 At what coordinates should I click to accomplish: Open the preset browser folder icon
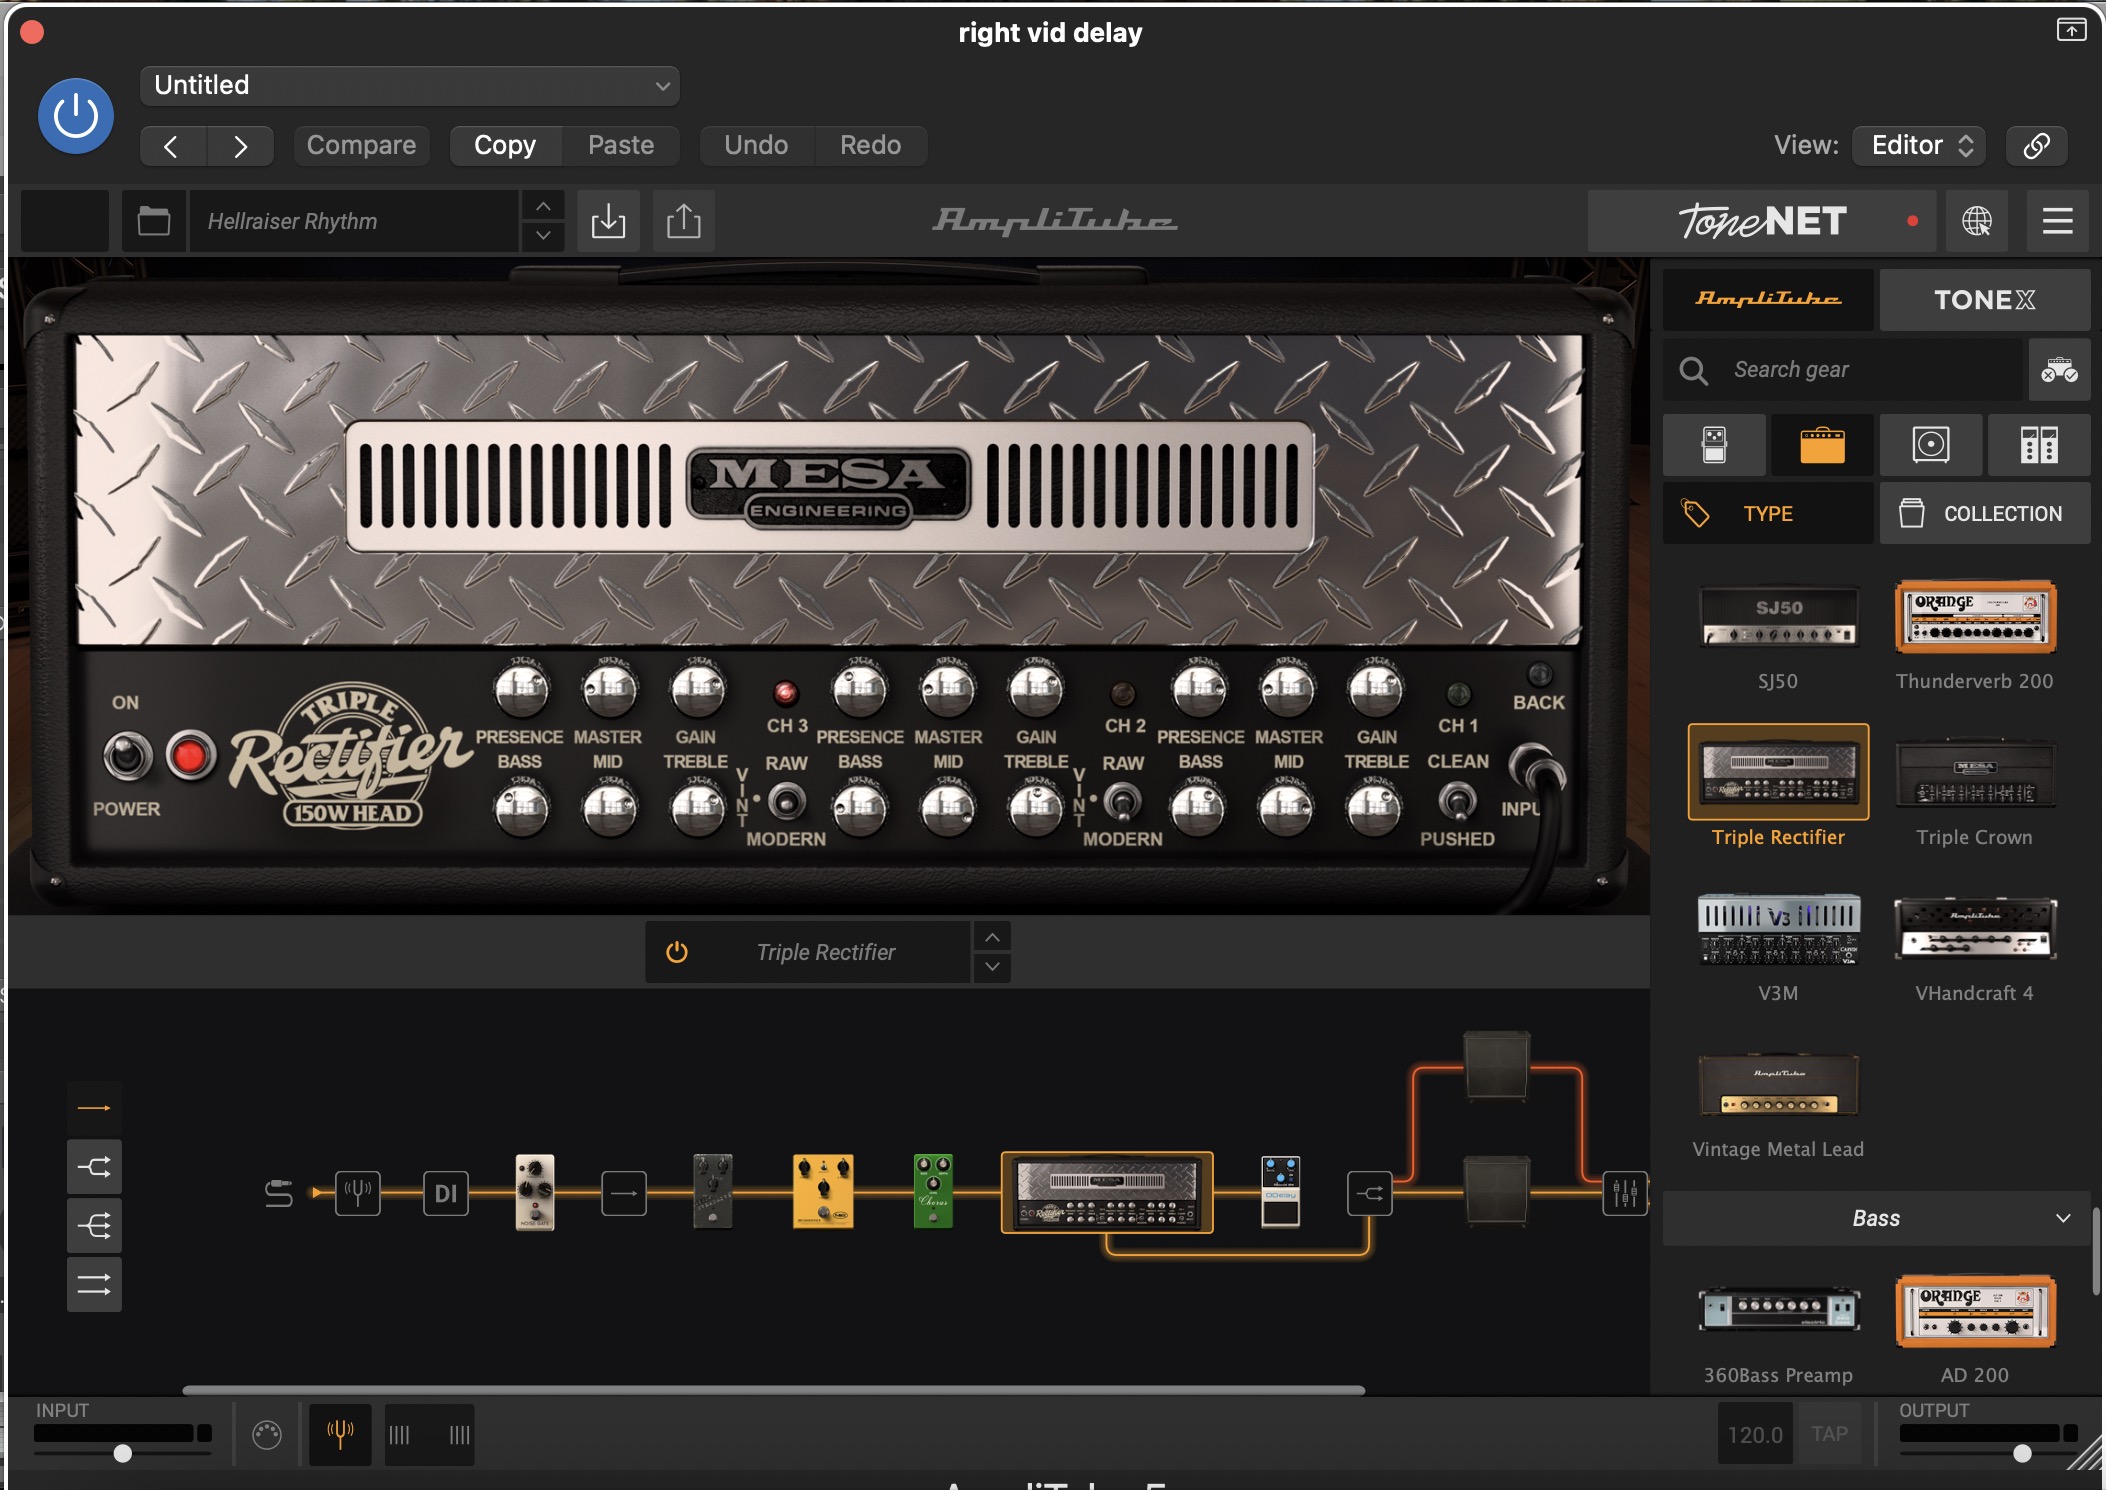click(x=153, y=221)
